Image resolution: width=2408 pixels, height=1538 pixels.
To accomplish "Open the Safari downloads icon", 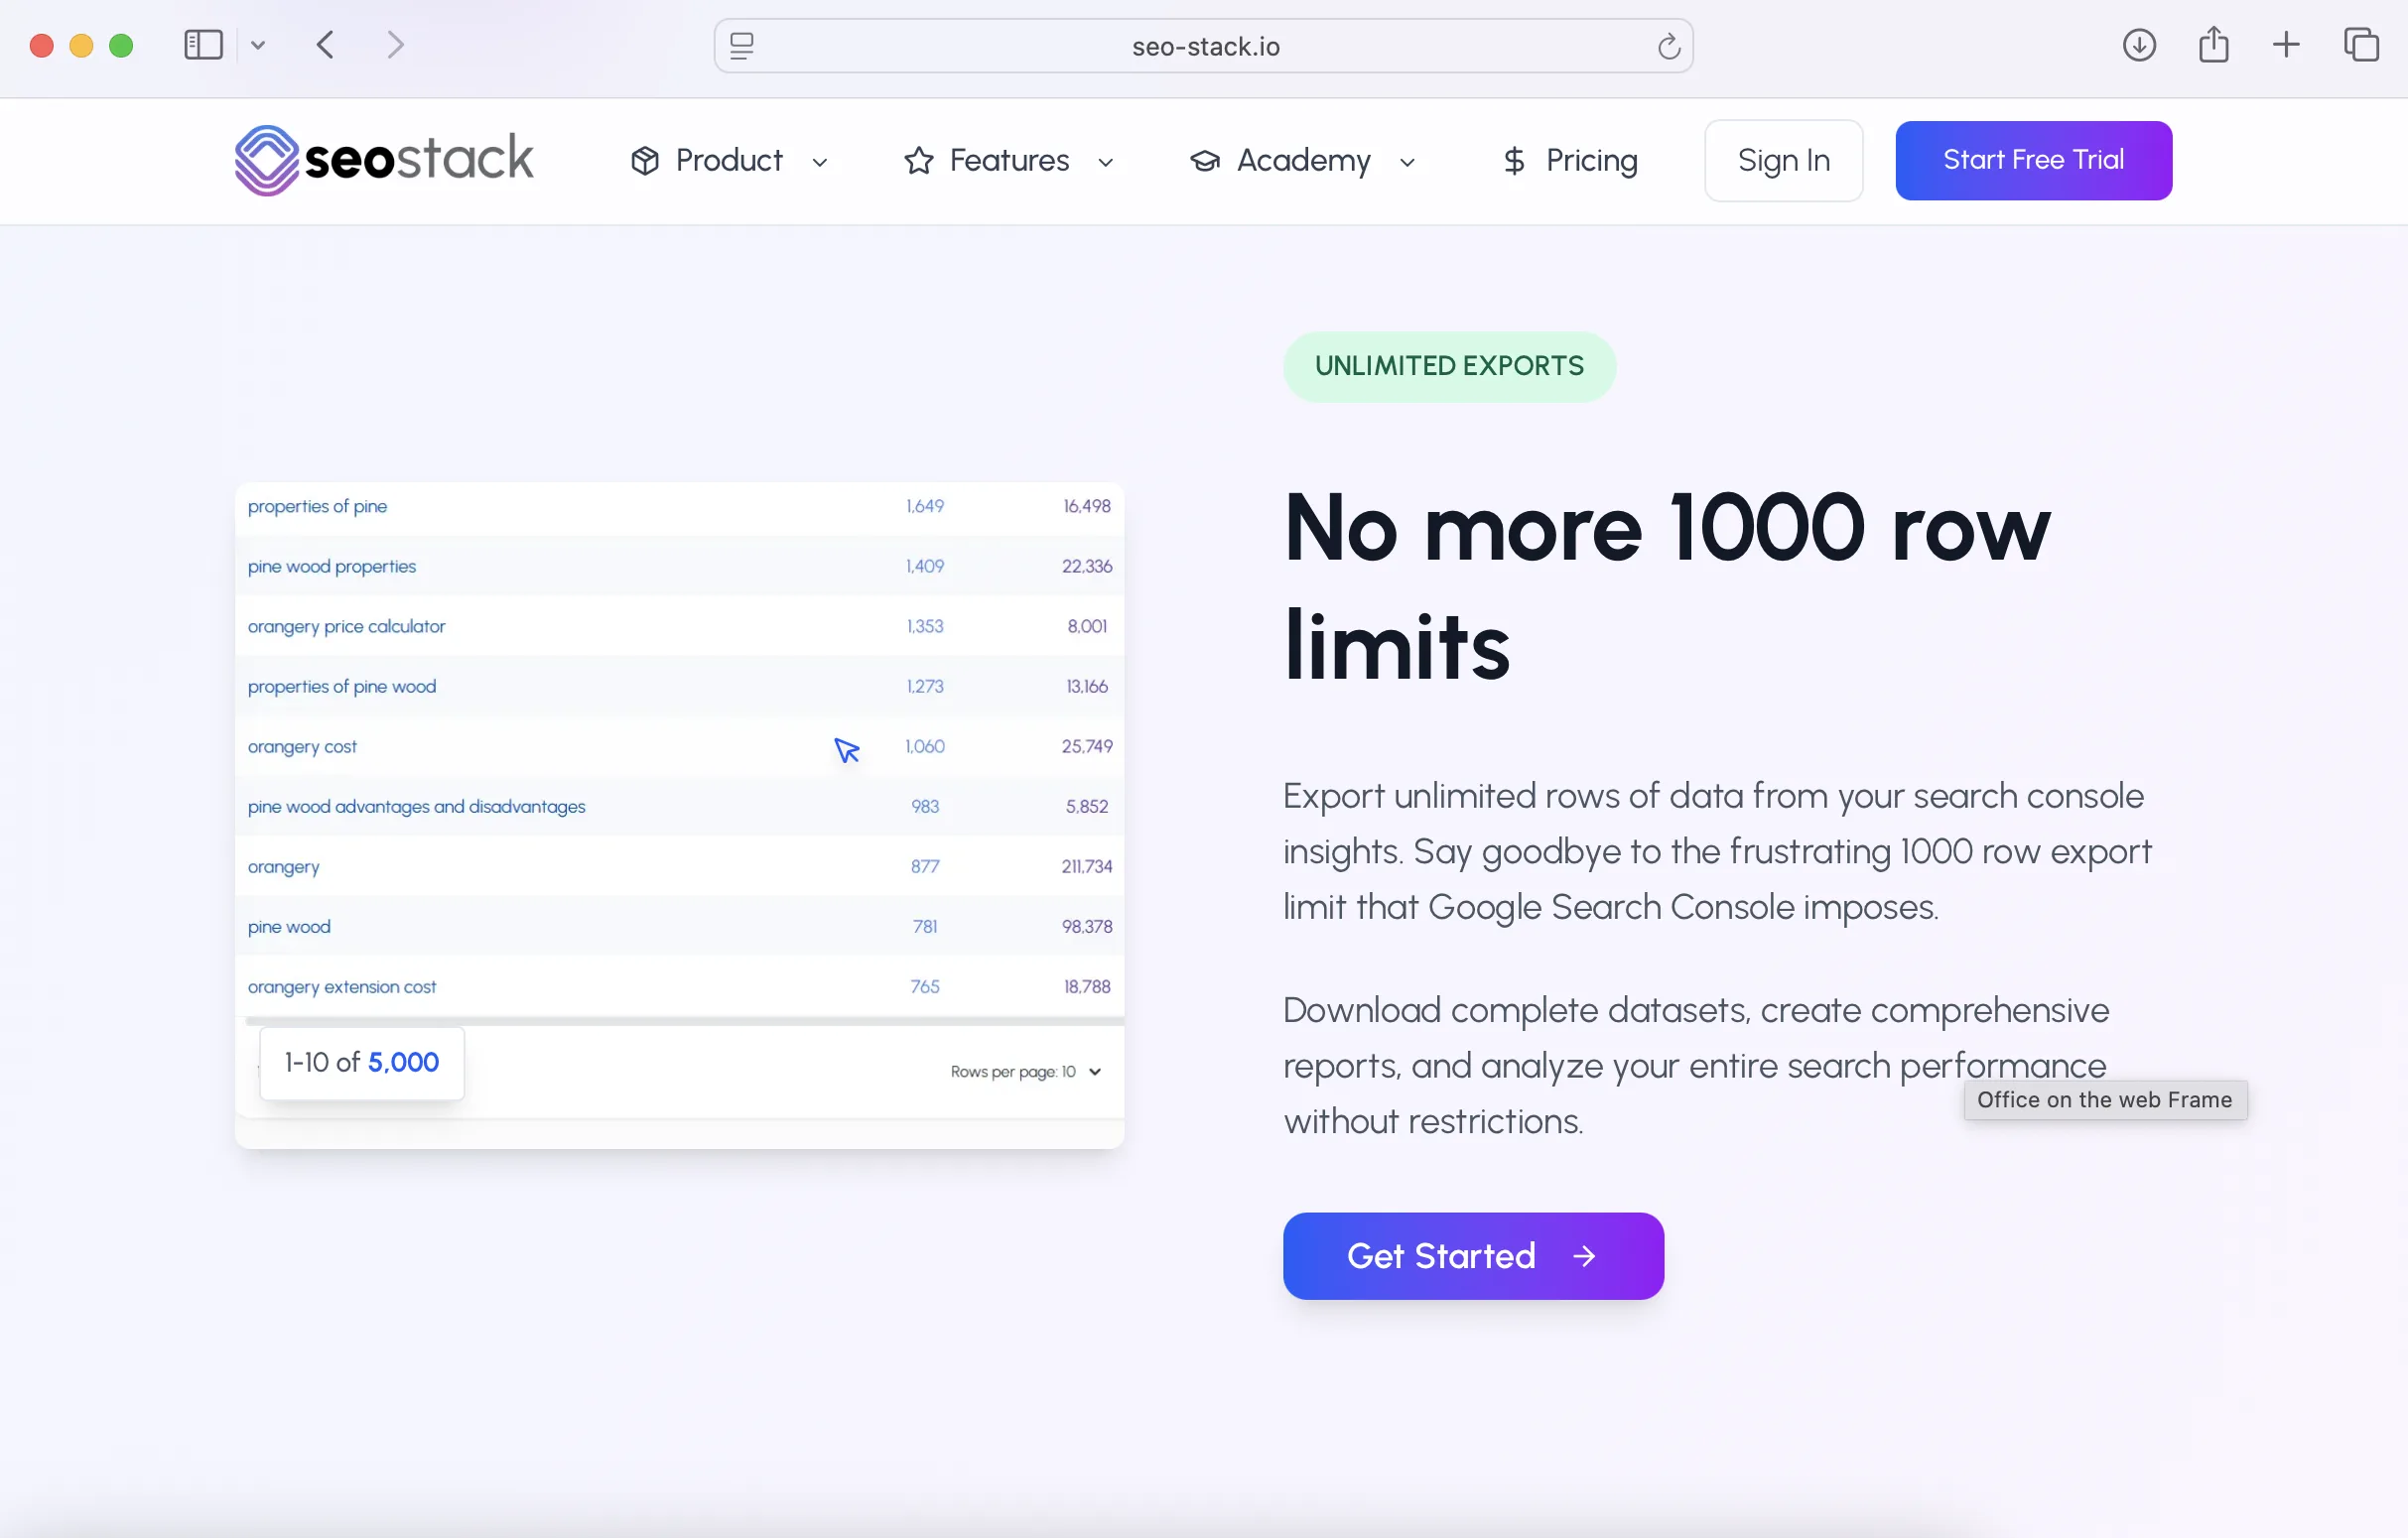I will [x=2139, y=45].
